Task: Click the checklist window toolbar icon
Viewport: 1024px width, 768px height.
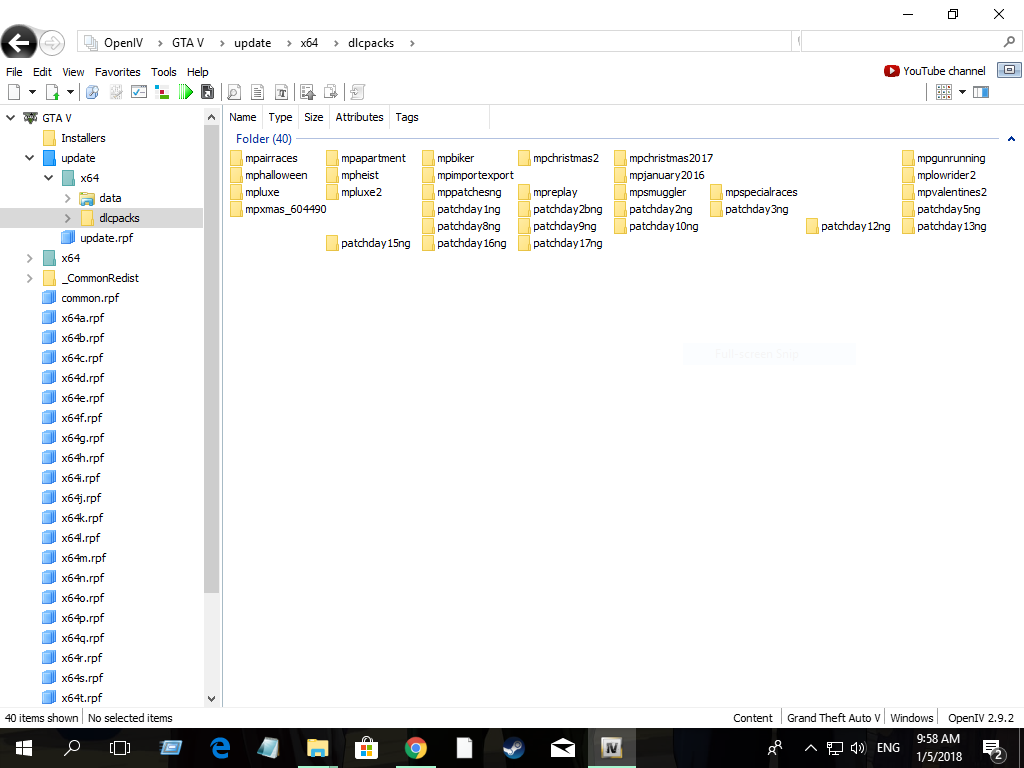Action: point(139,92)
